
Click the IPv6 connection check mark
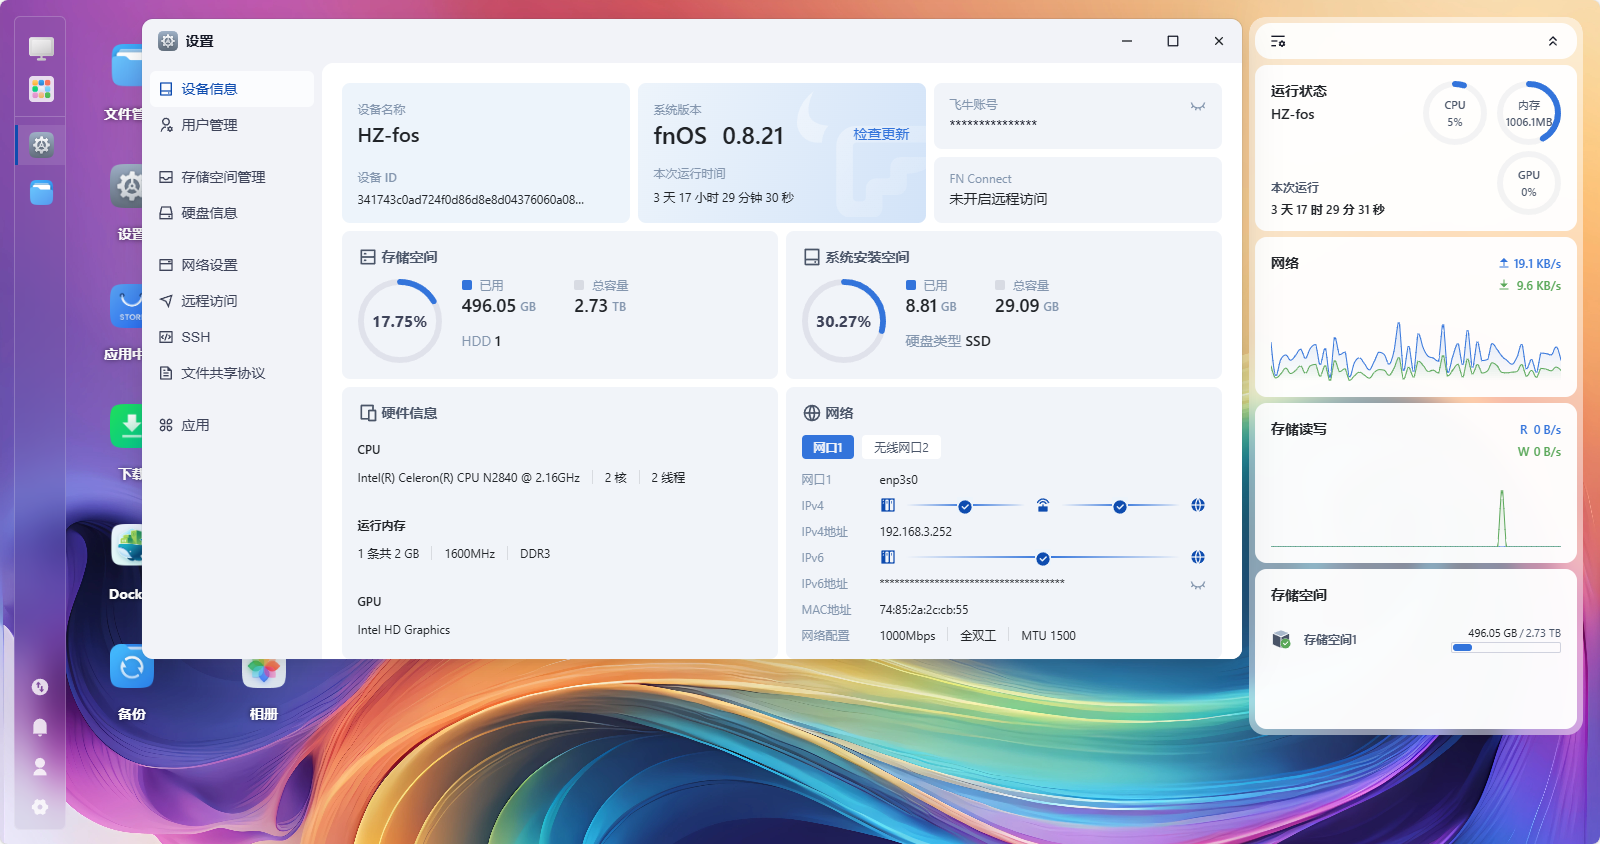1043,559
